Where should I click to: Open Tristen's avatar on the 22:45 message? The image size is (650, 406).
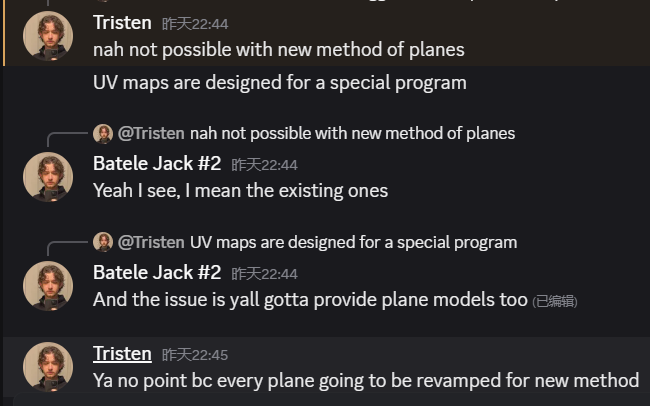(x=48, y=366)
